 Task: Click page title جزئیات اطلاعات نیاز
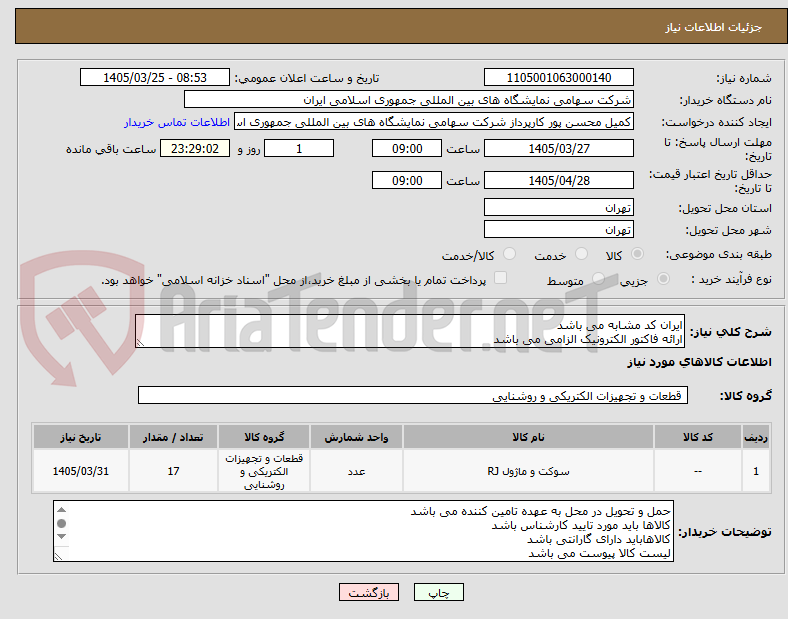click(713, 27)
